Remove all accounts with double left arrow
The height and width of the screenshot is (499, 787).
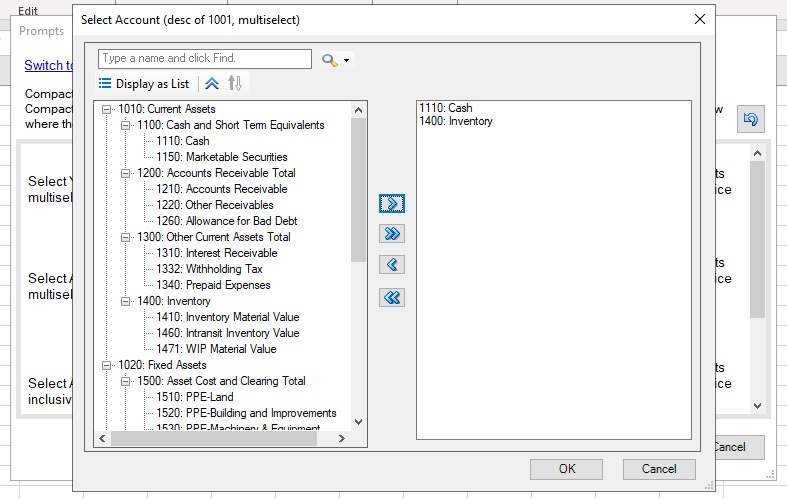pyautogui.click(x=391, y=298)
